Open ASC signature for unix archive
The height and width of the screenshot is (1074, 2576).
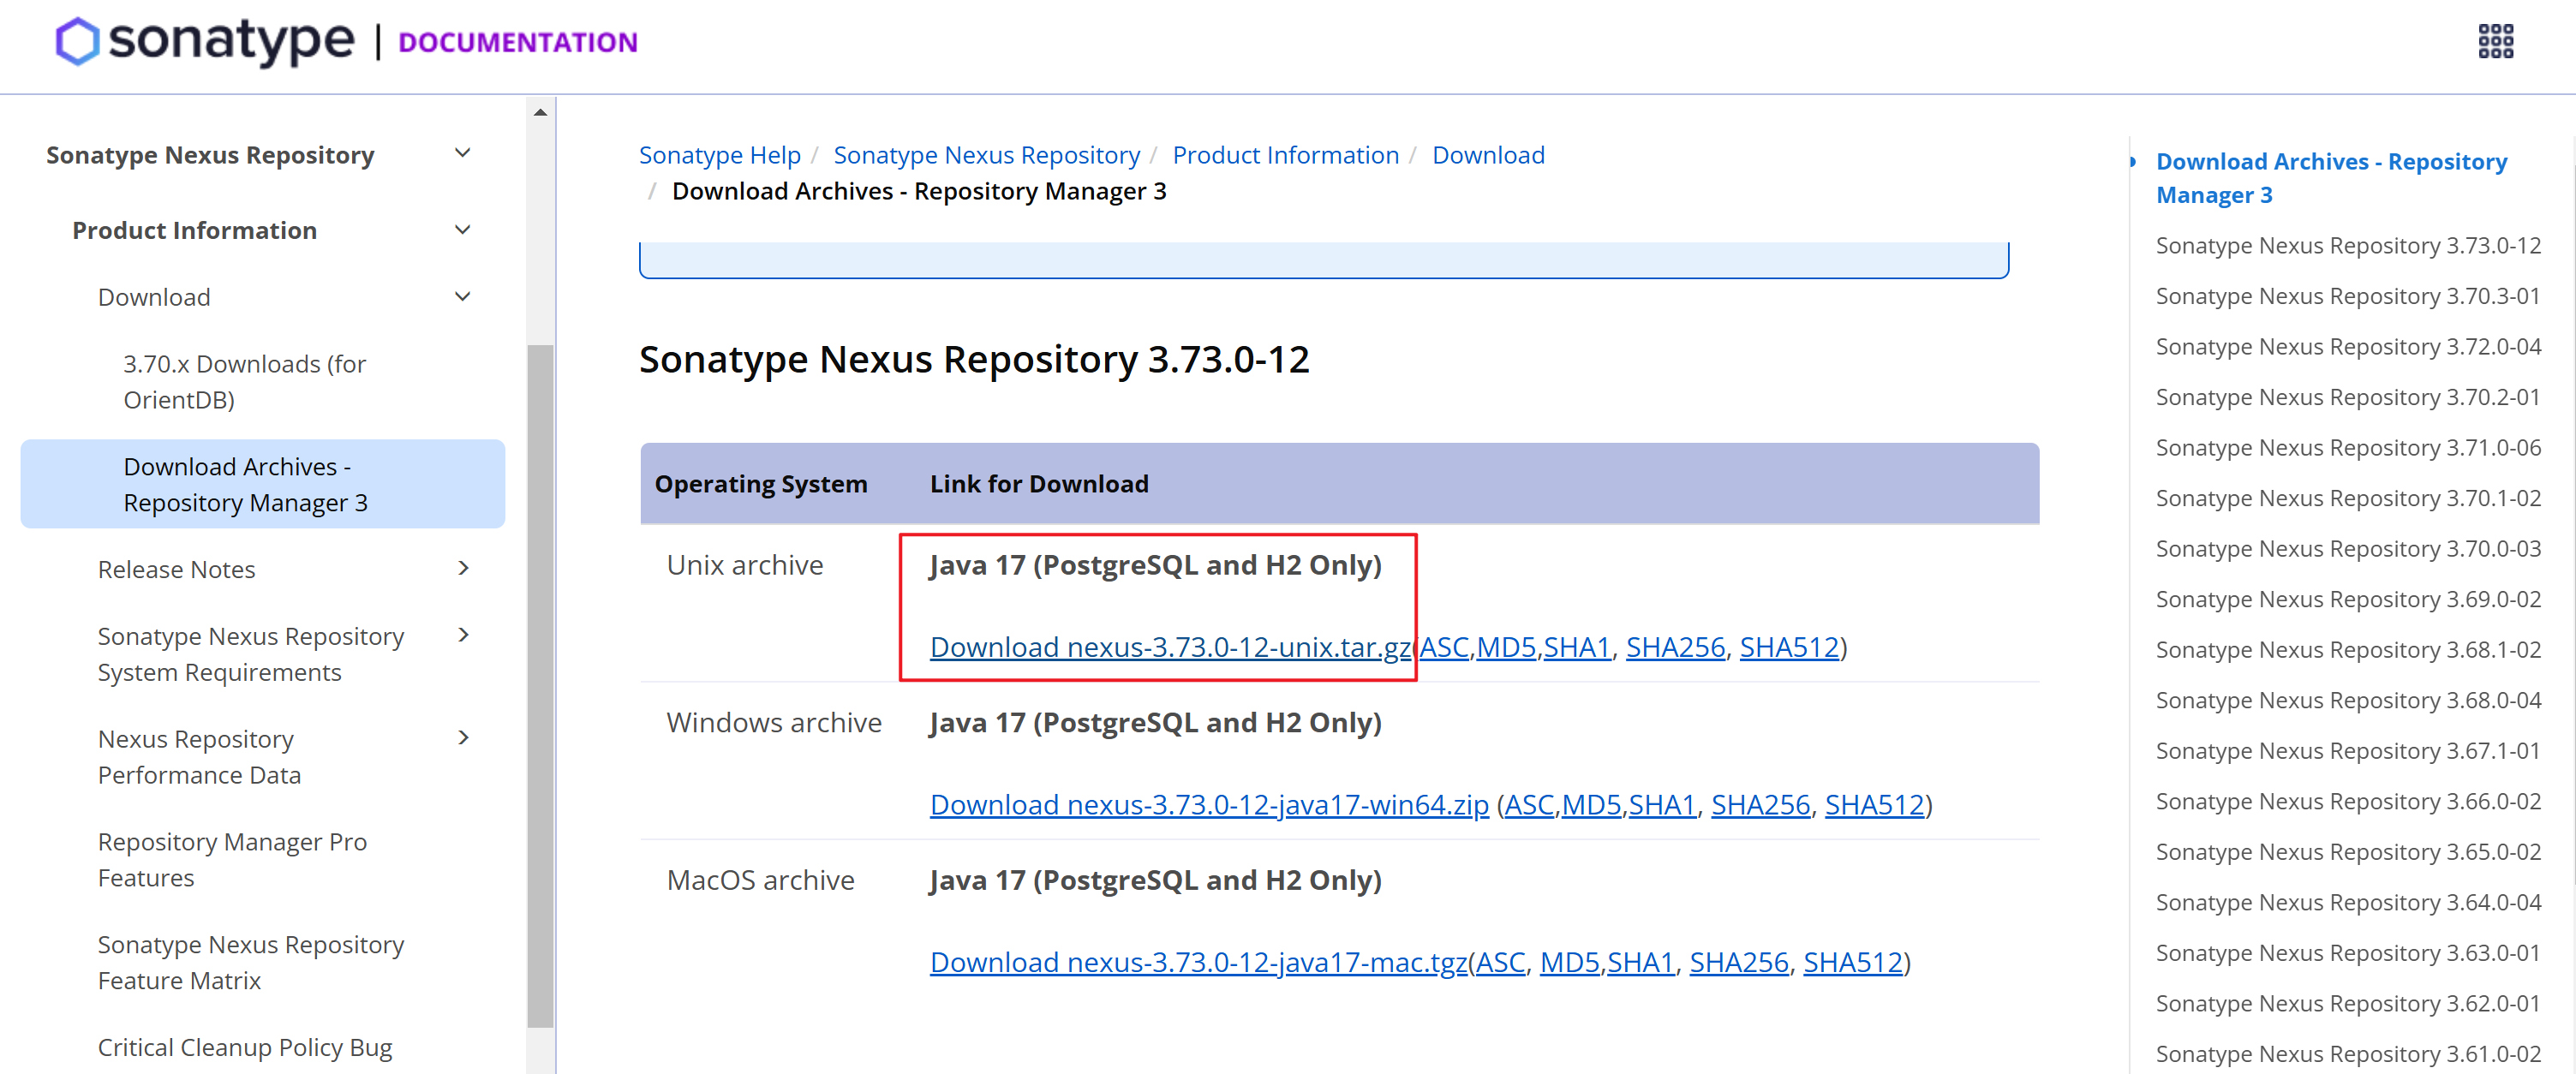pyautogui.click(x=1445, y=648)
